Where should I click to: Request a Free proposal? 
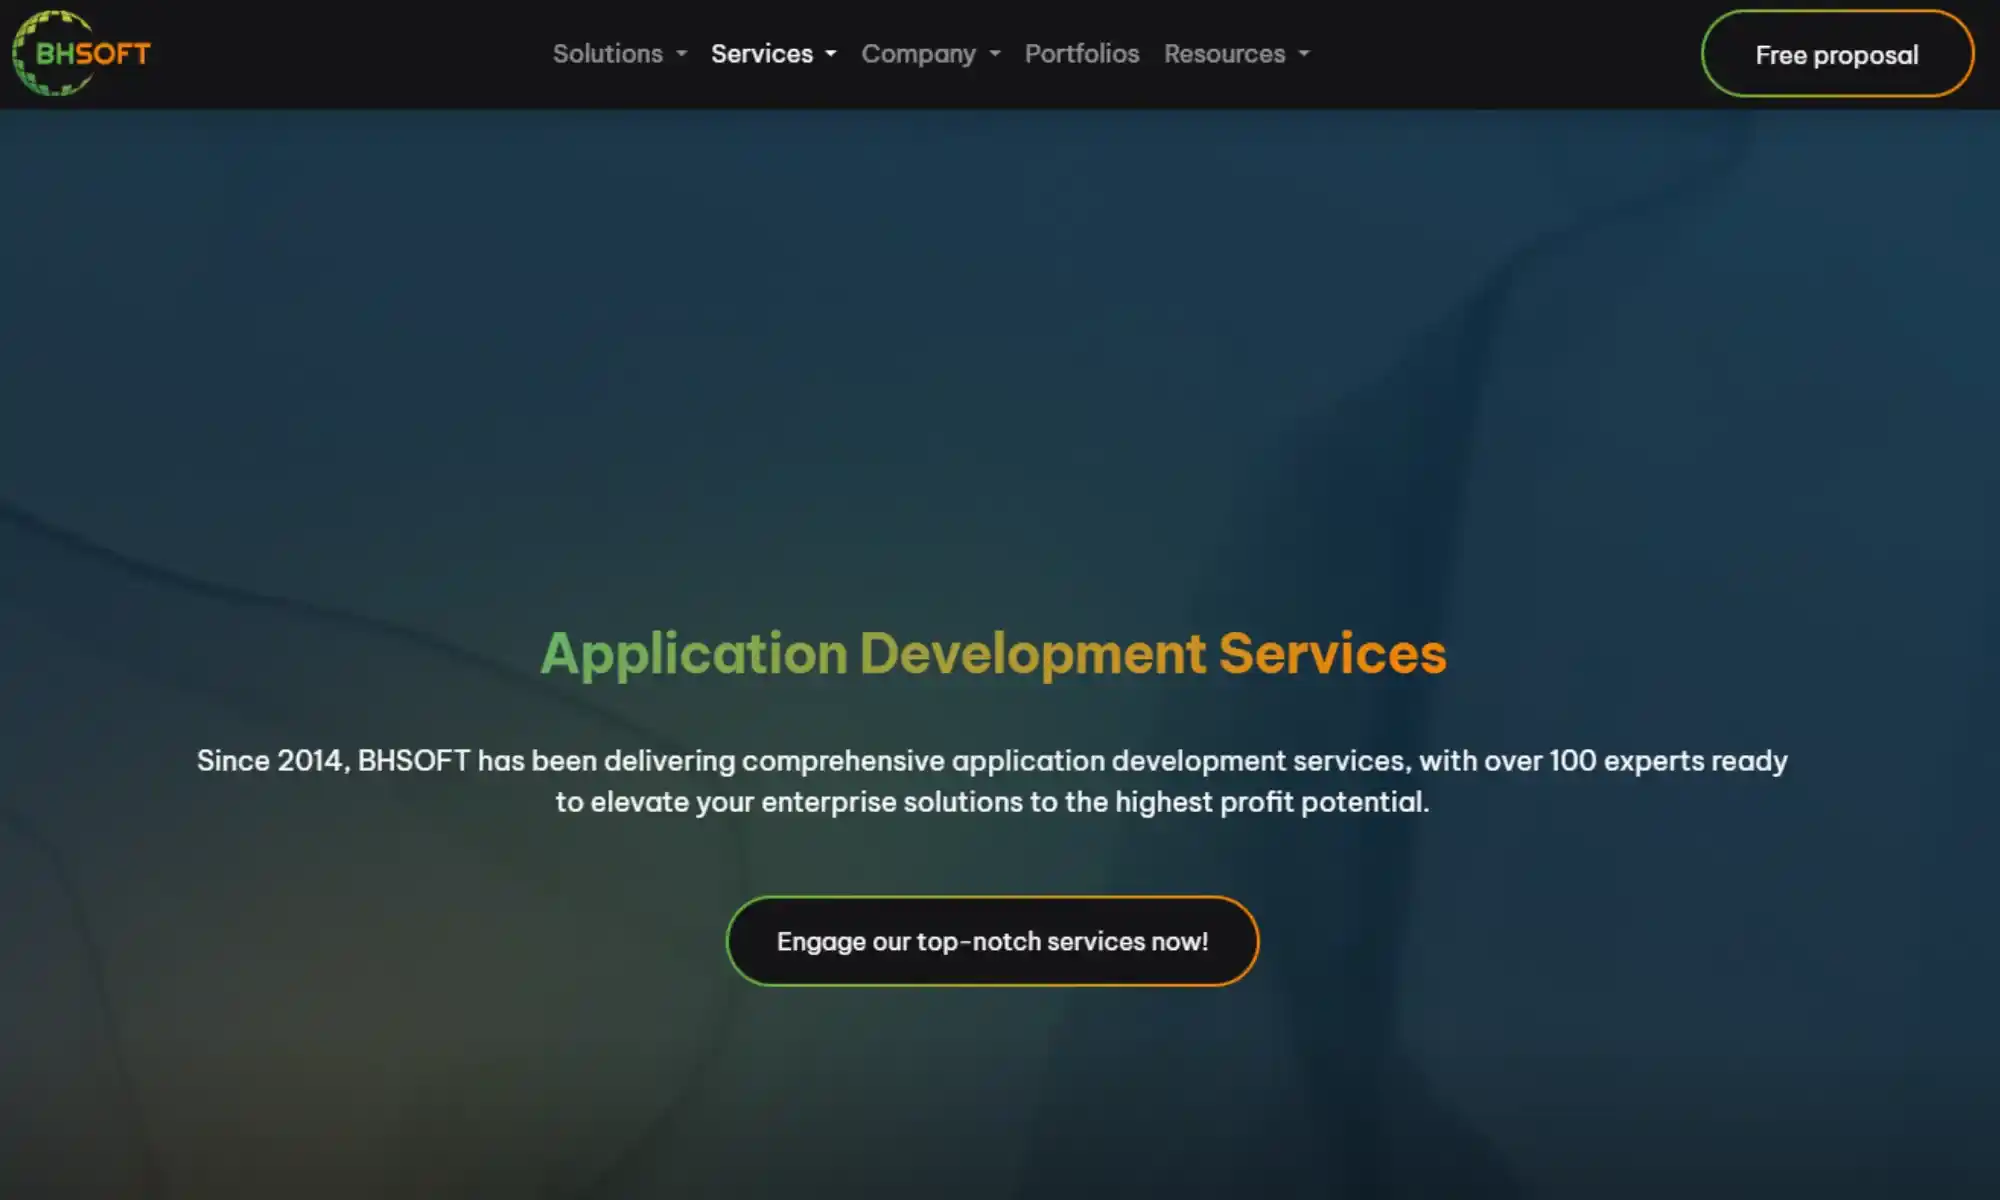coord(1837,54)
